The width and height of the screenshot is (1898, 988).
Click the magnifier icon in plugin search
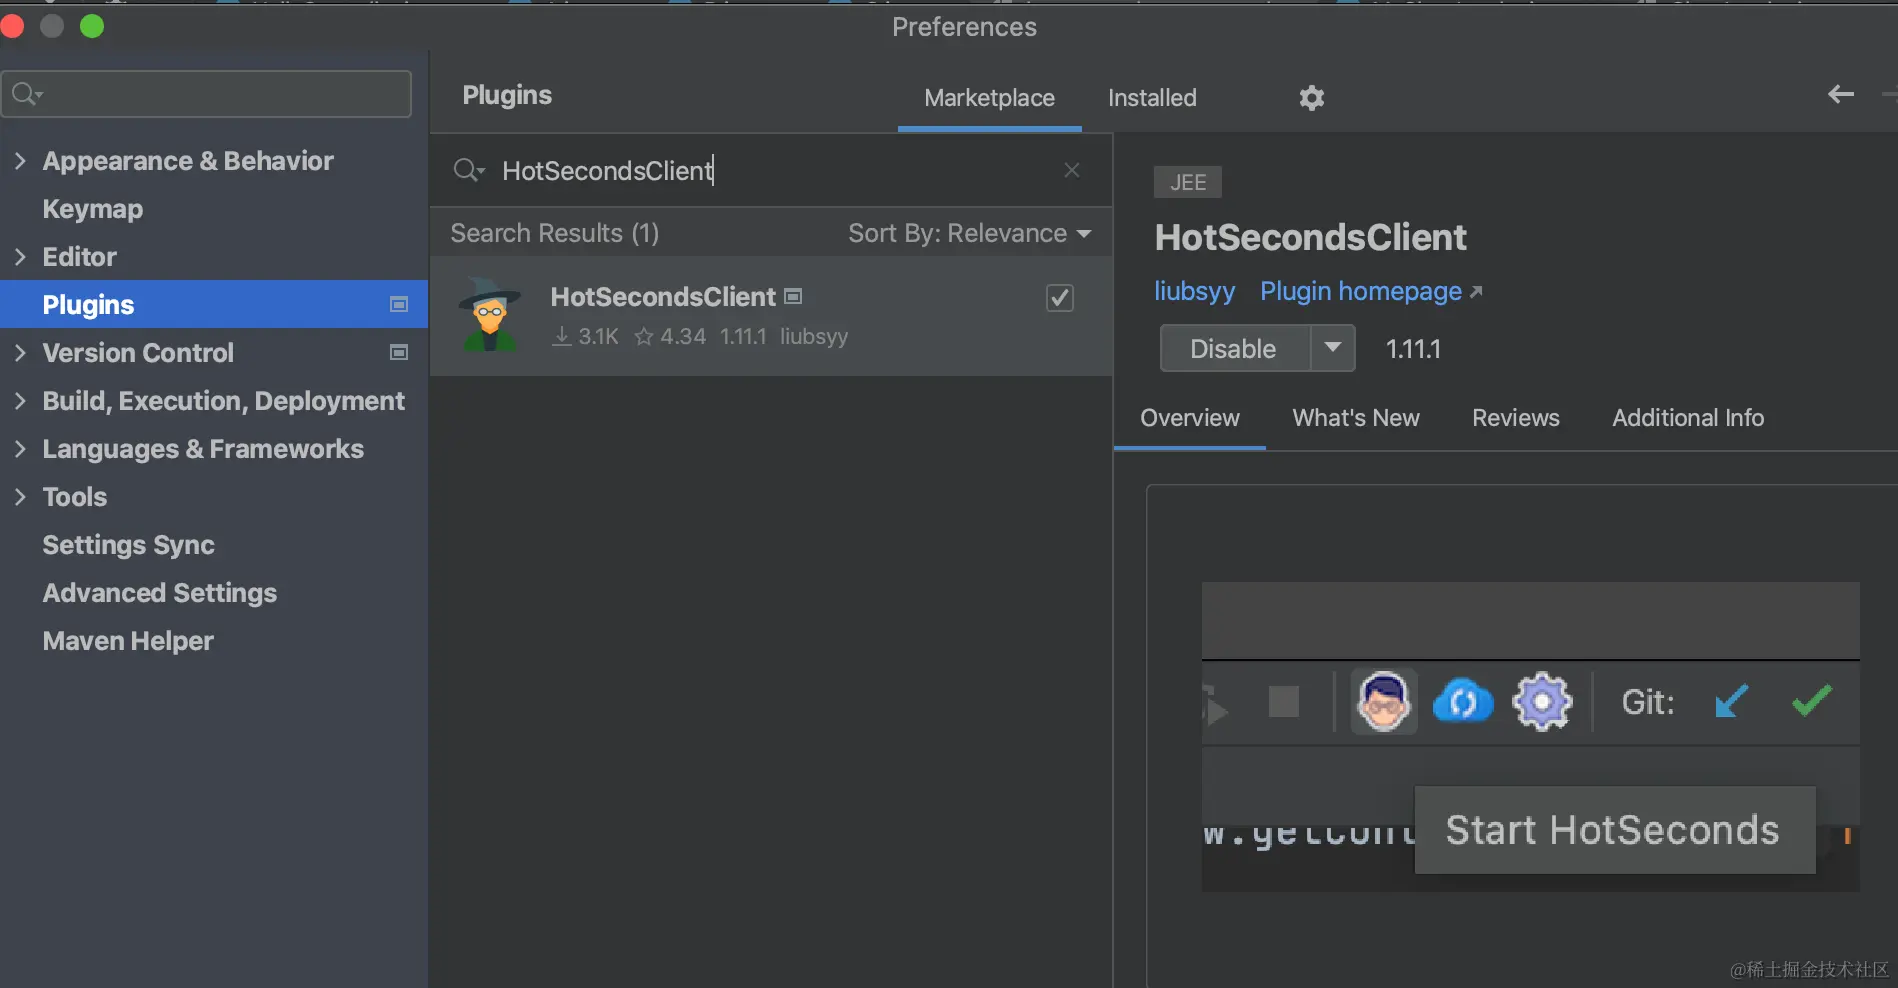point(467,171)
